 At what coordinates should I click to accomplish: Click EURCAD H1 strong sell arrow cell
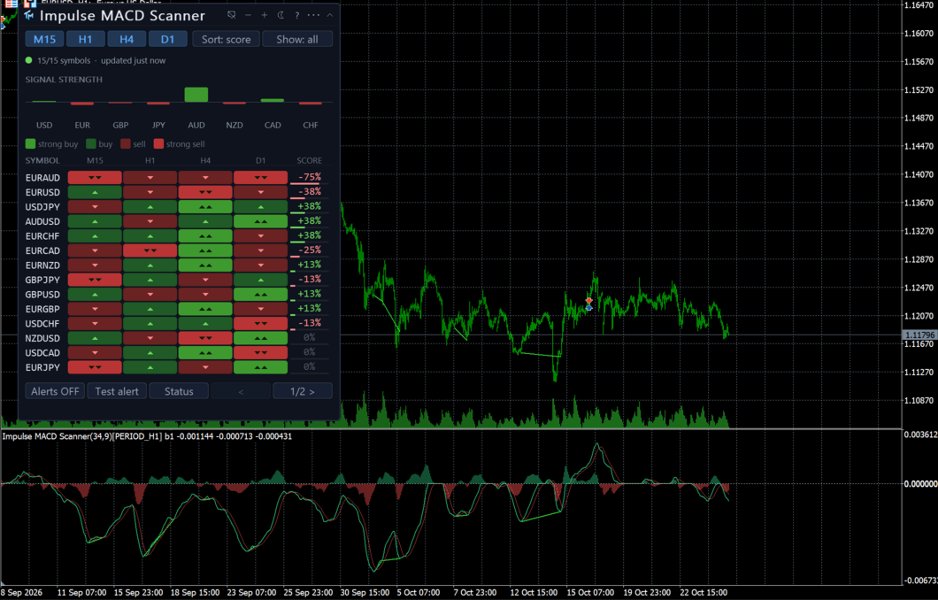(x=150, y=251)
